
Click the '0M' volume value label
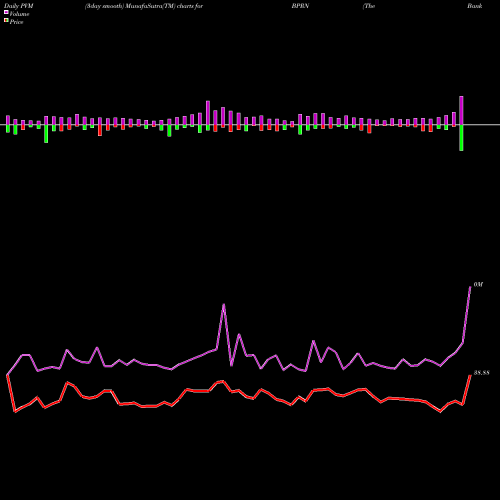478,284
